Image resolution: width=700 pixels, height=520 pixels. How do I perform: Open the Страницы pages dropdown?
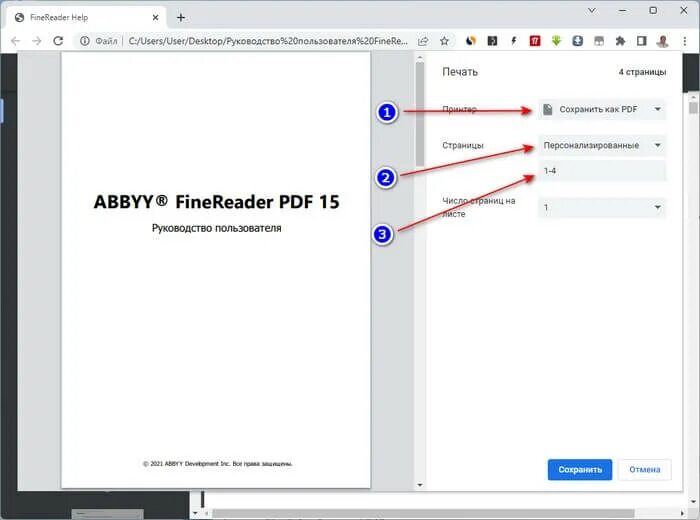(602, 146)
